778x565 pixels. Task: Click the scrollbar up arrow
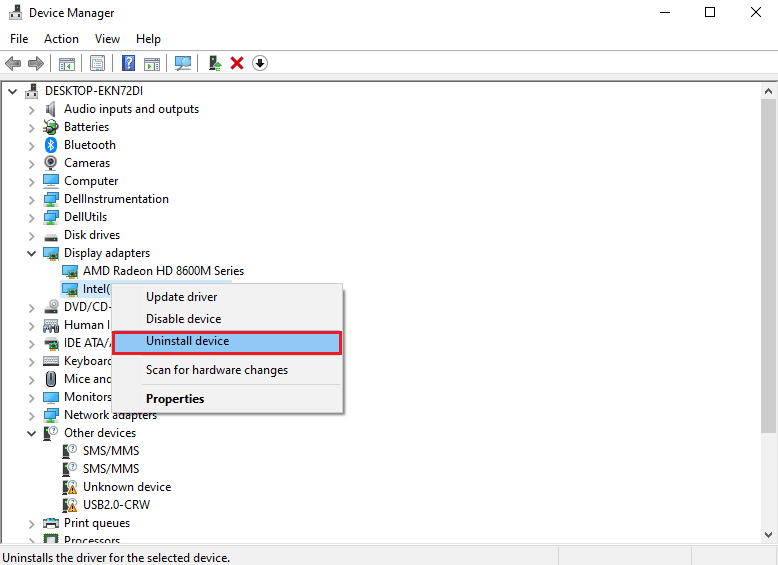(769, 91)
